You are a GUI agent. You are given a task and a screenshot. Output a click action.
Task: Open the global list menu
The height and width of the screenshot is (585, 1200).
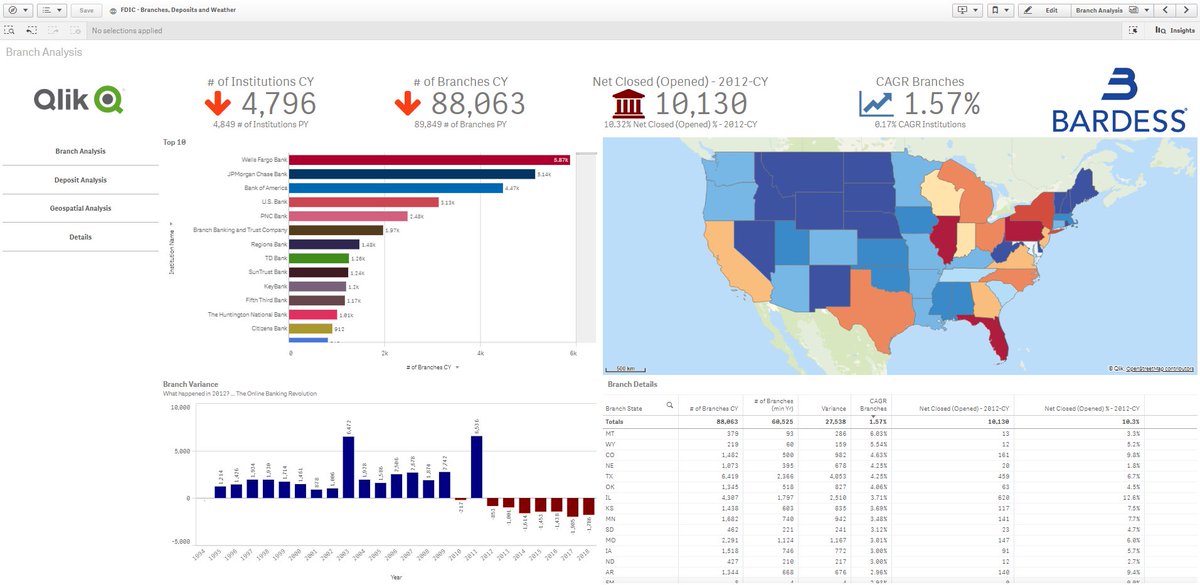(x=52, y=9)
